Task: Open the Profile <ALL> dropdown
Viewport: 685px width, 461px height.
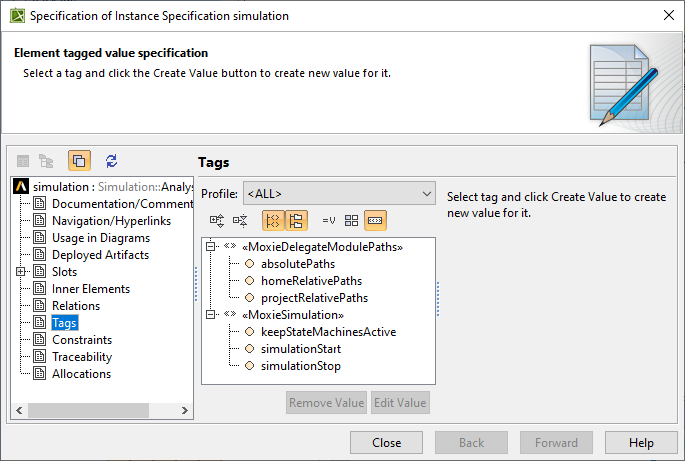Action: [339, 193]
